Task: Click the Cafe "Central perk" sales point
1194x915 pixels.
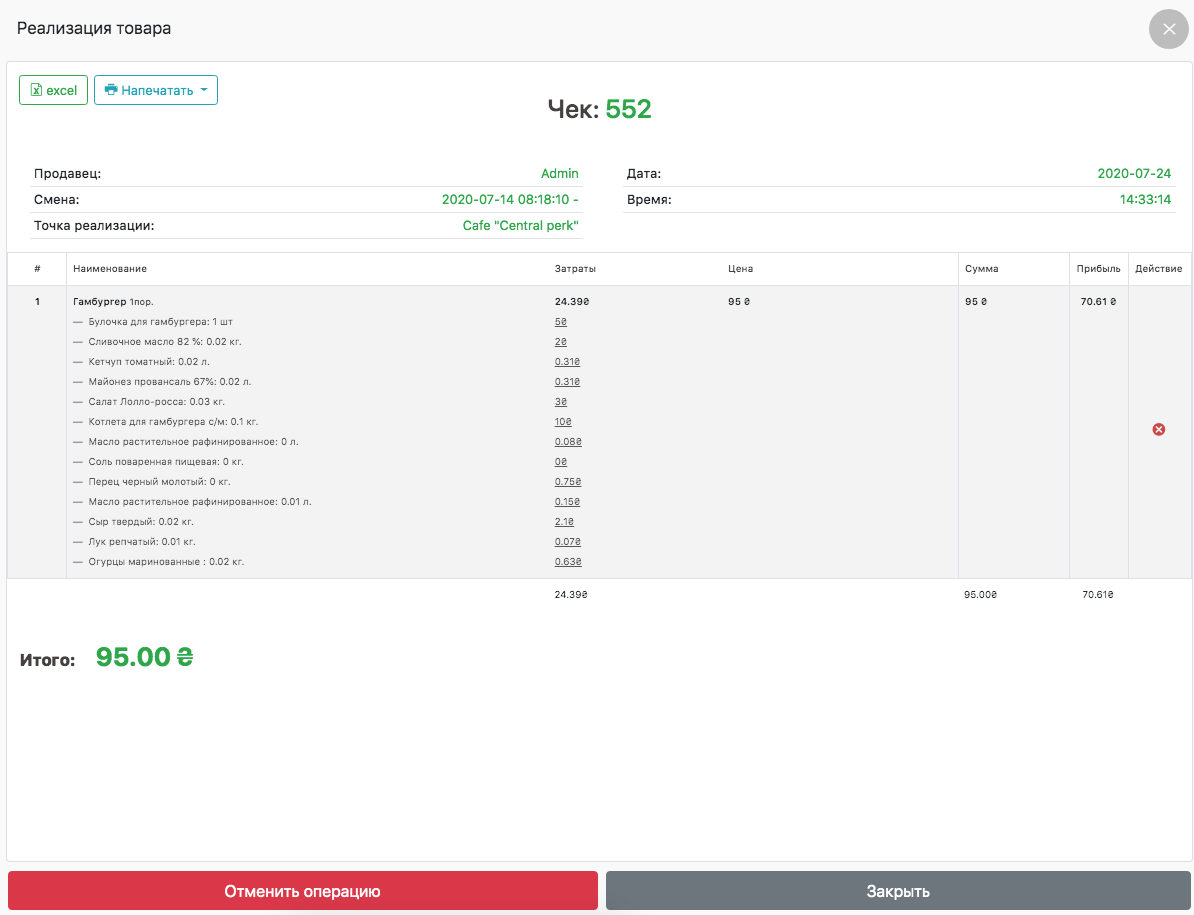Action: (520, 226)
